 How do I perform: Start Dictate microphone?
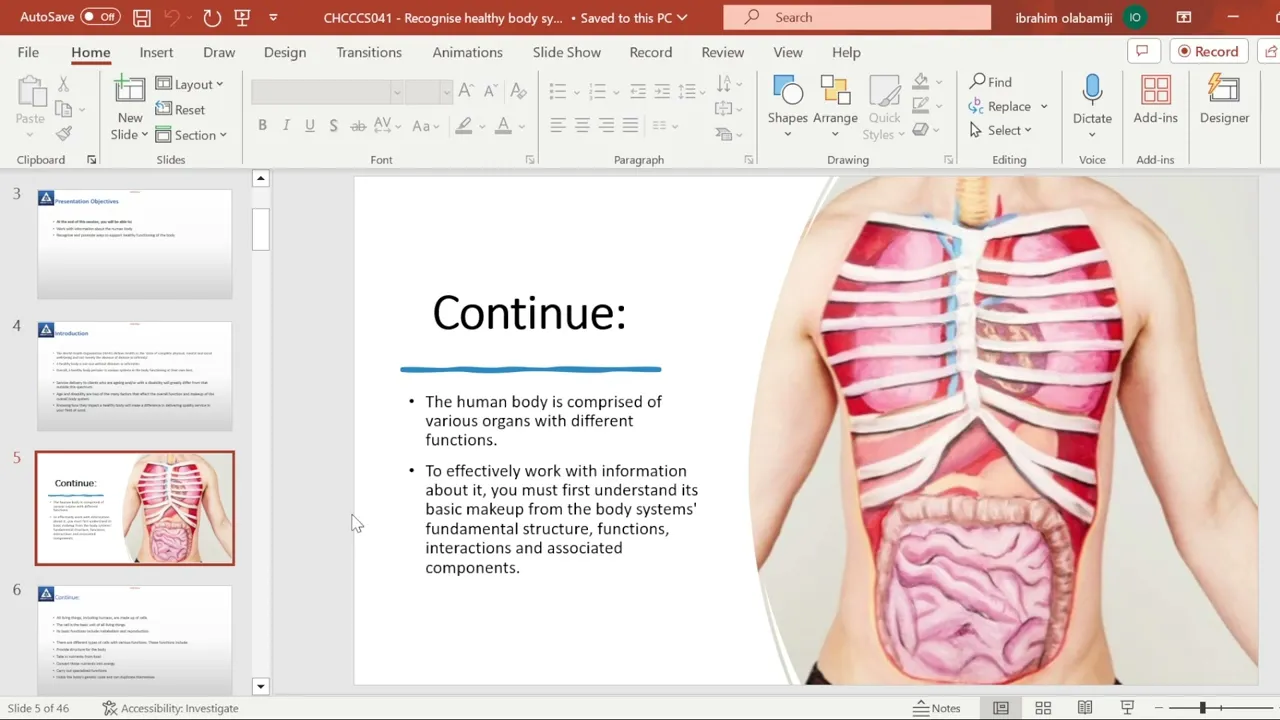click(x=1092, y=107)
